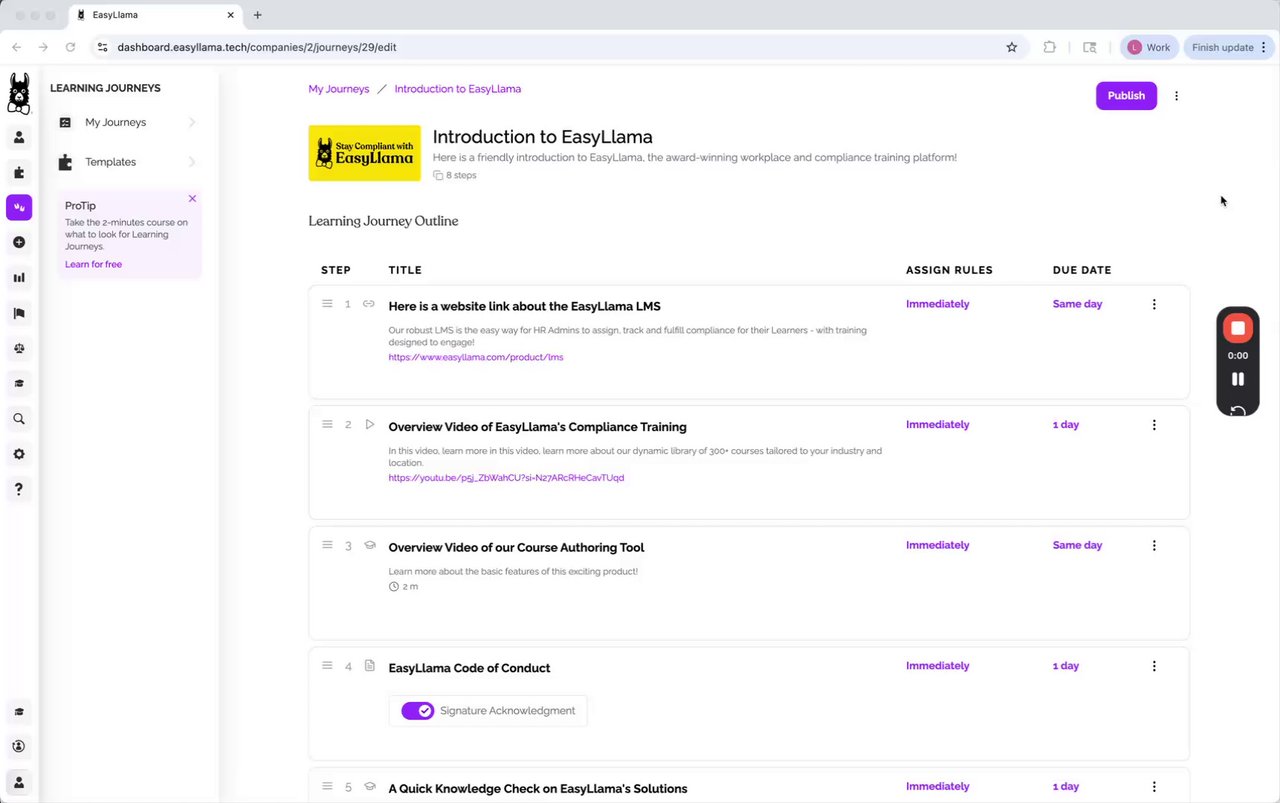Open the flag icon in sidebar
This screenshot has width=1280, height=803.
(x=19, y=313)
